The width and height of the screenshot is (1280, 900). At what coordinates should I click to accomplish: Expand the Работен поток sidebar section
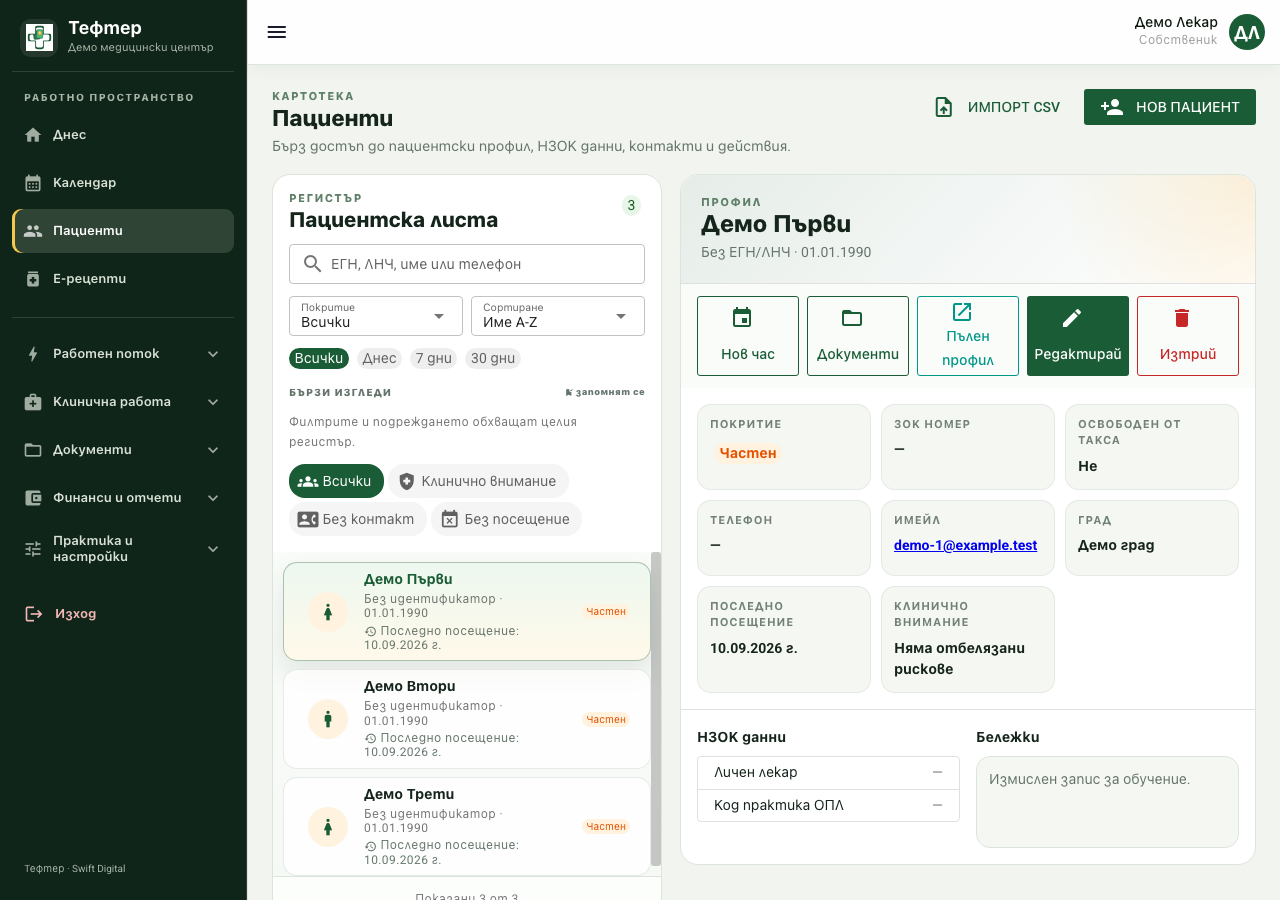(x=123, y=354)
